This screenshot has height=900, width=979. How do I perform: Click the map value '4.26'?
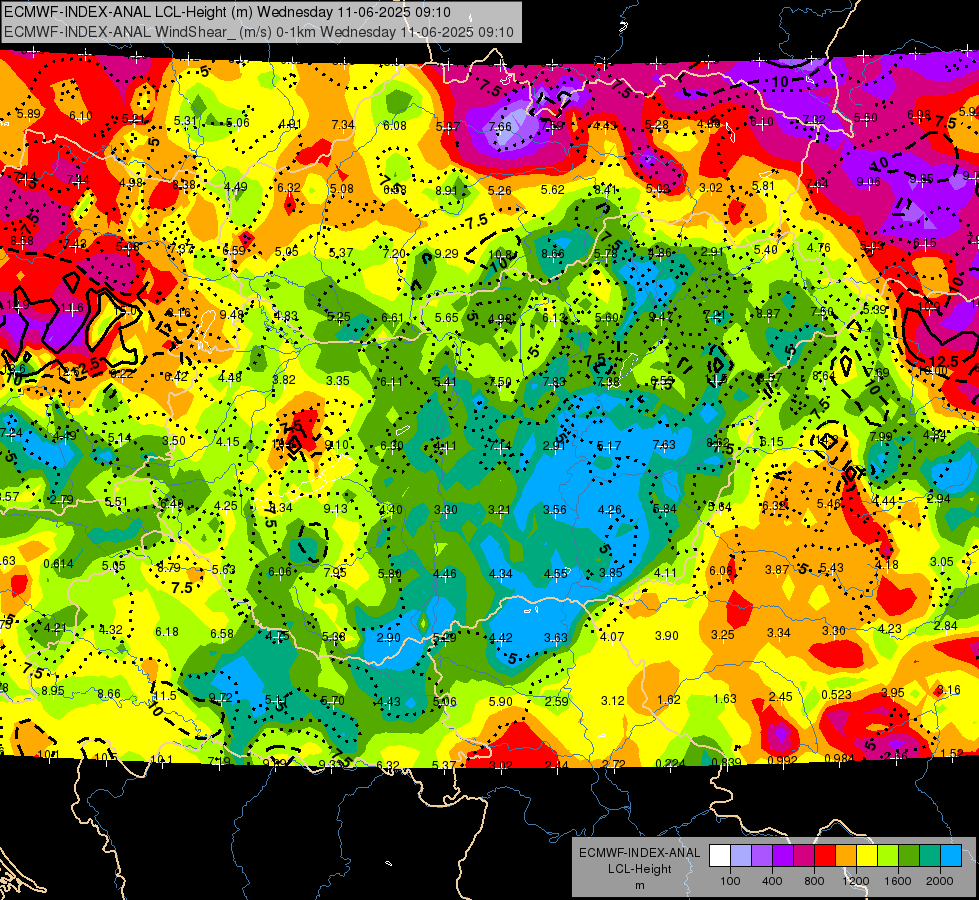coord(609,510)
